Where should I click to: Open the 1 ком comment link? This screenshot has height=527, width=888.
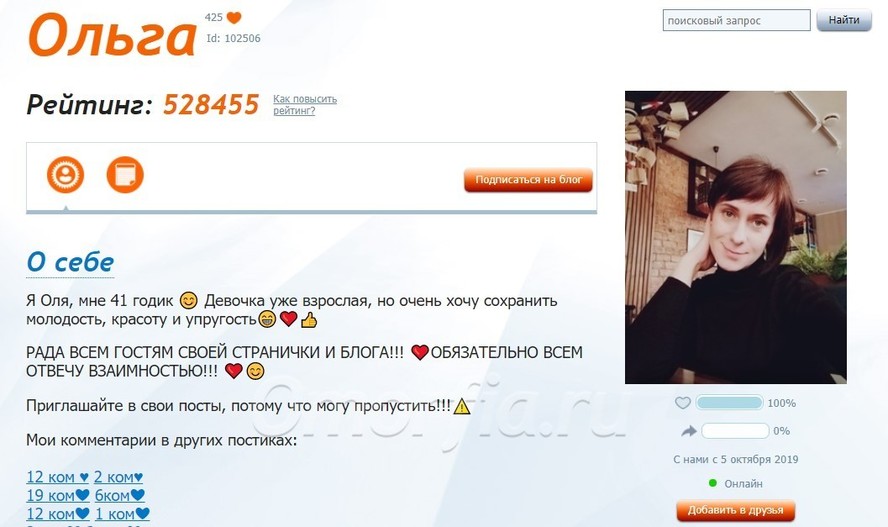(122, 514)
